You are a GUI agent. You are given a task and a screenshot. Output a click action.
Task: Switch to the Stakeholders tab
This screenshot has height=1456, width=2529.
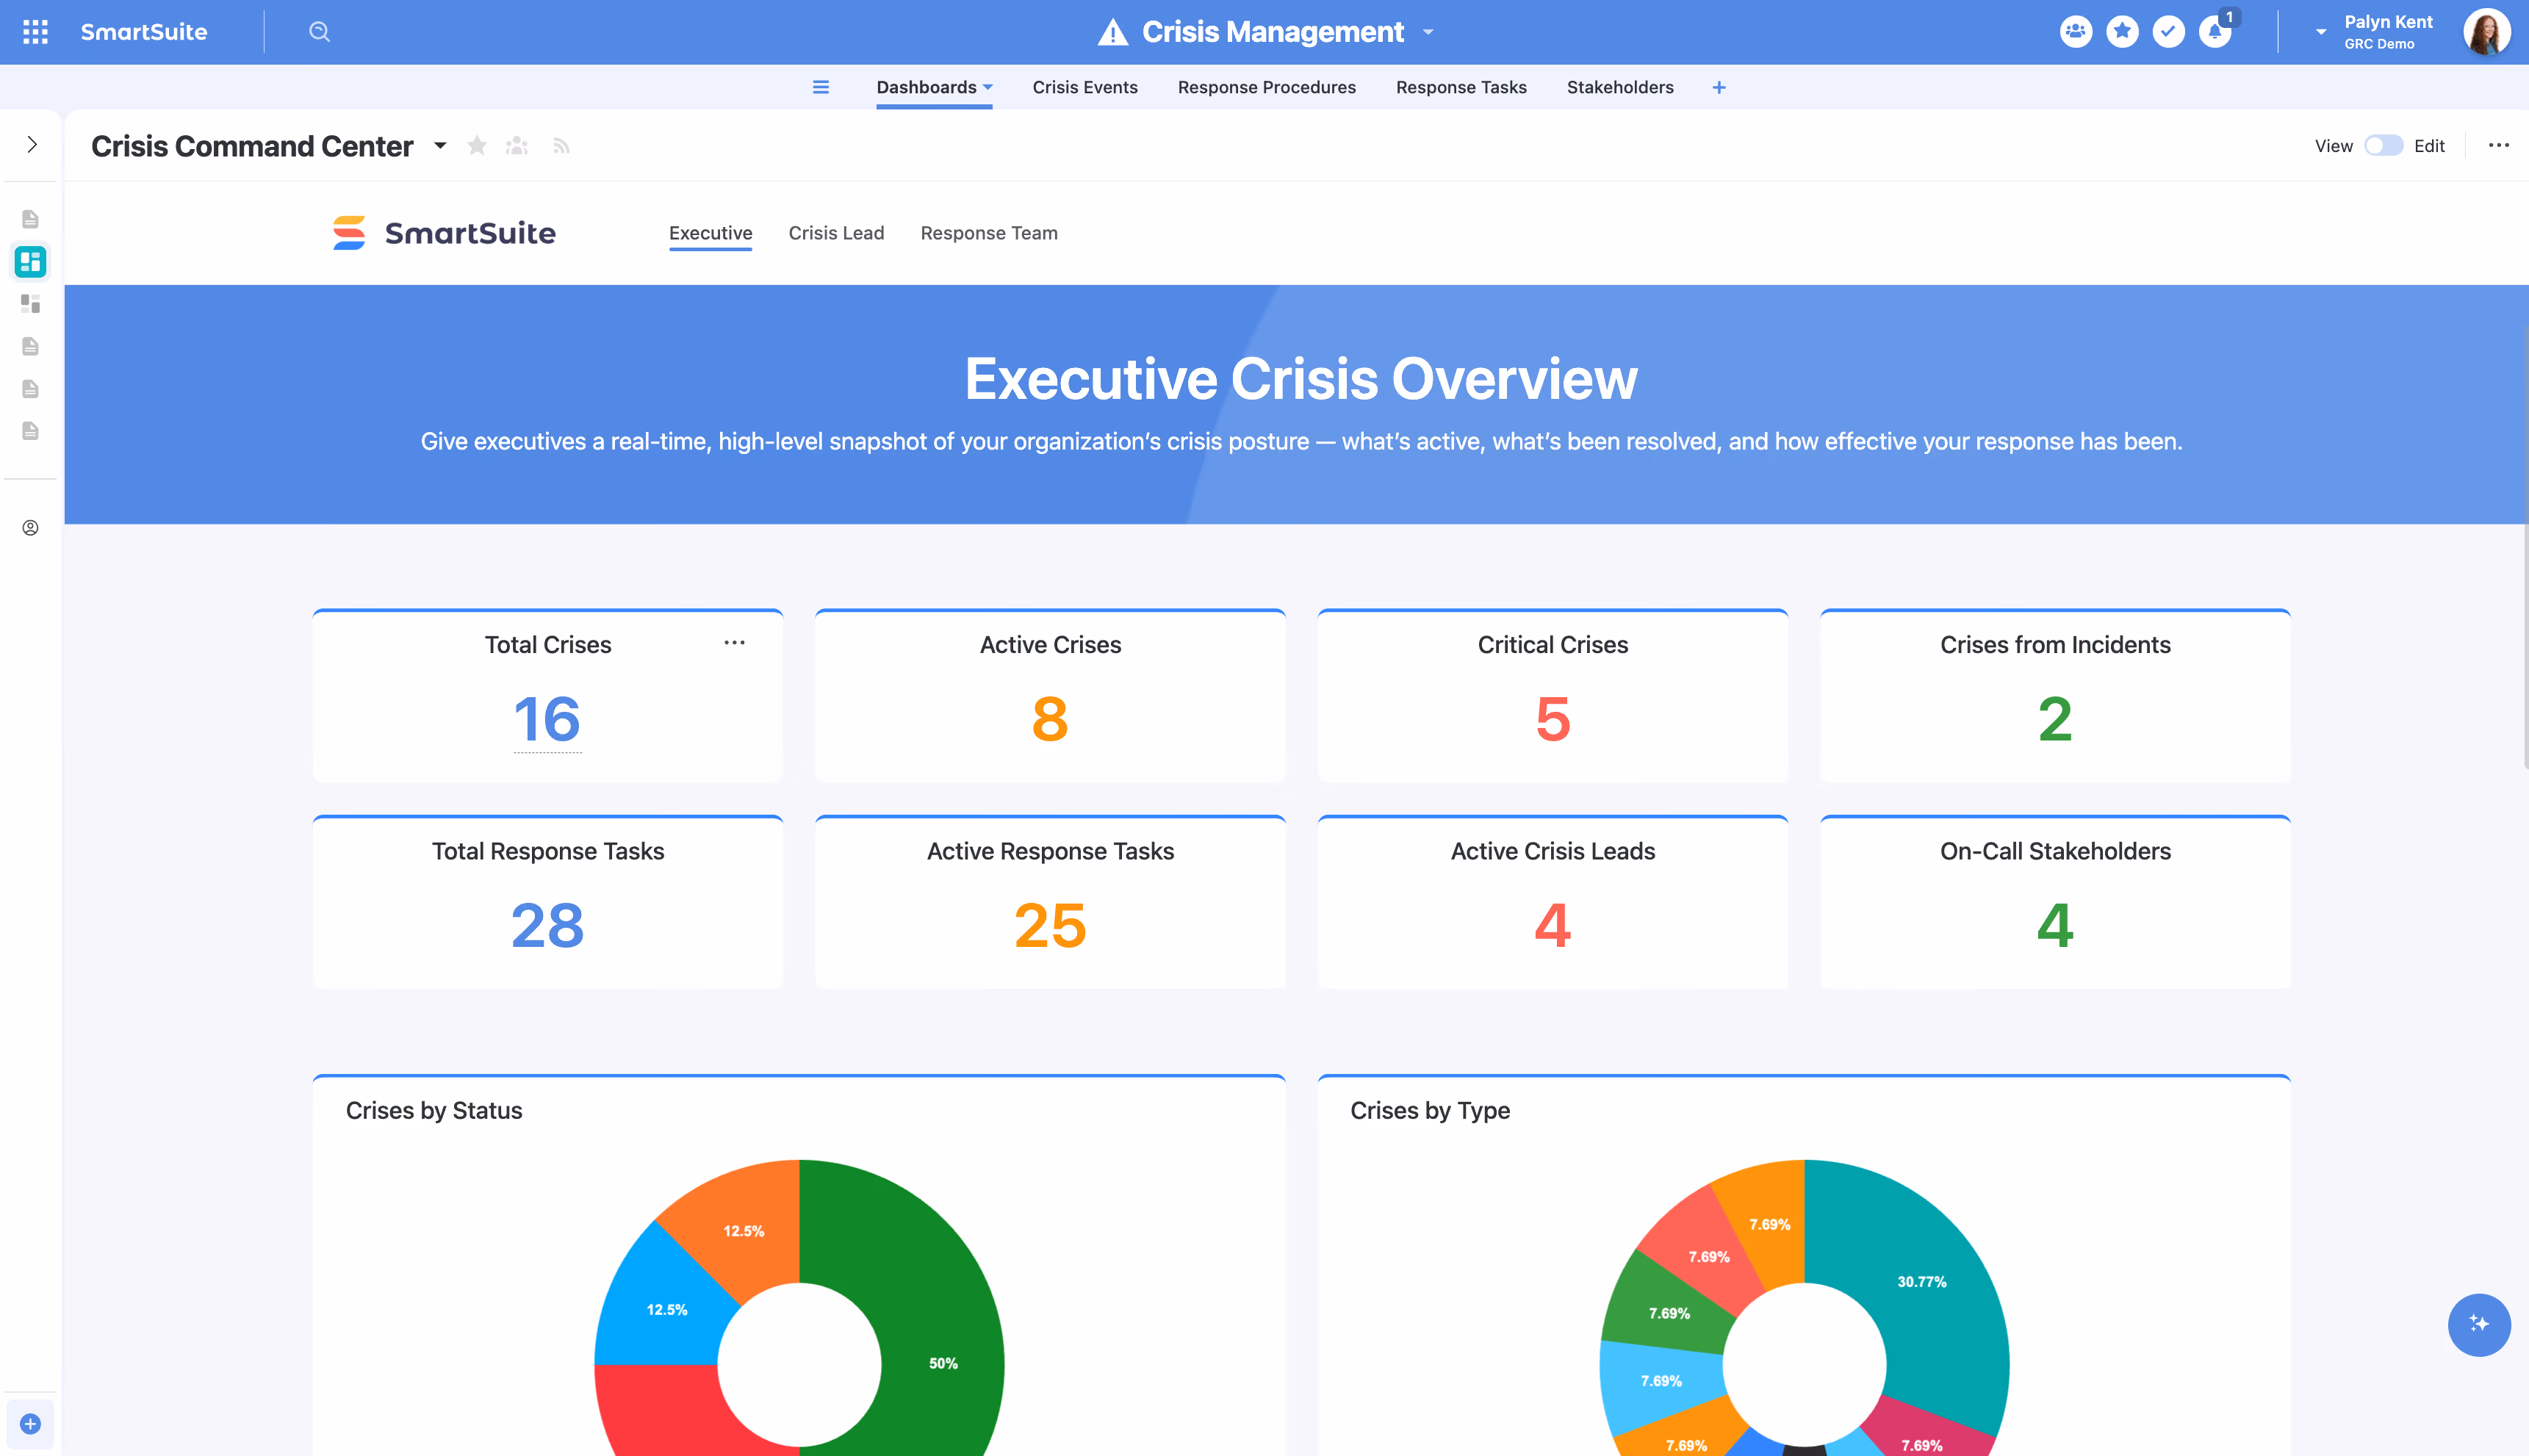tap(1620, 87)
